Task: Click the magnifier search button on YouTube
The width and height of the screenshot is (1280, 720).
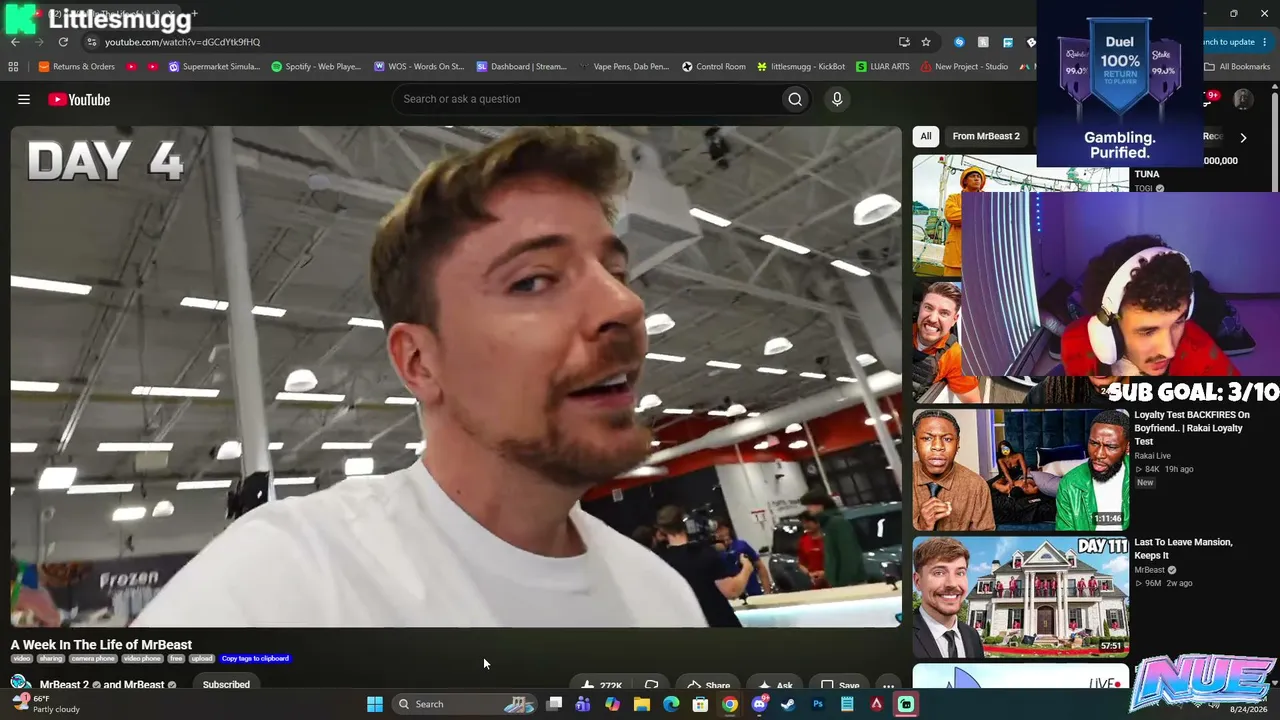Action: coord(795,99)
